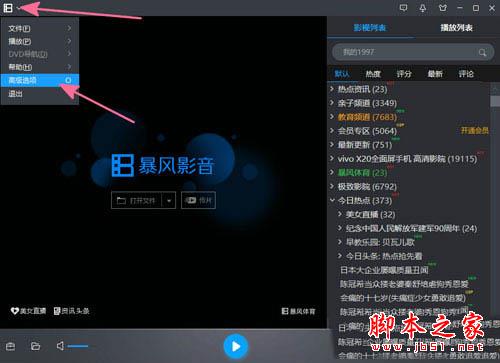This screenshot has height=363, width=500.
Task: Click the notification bell icon in title bar
Action: tap(423, 8)
